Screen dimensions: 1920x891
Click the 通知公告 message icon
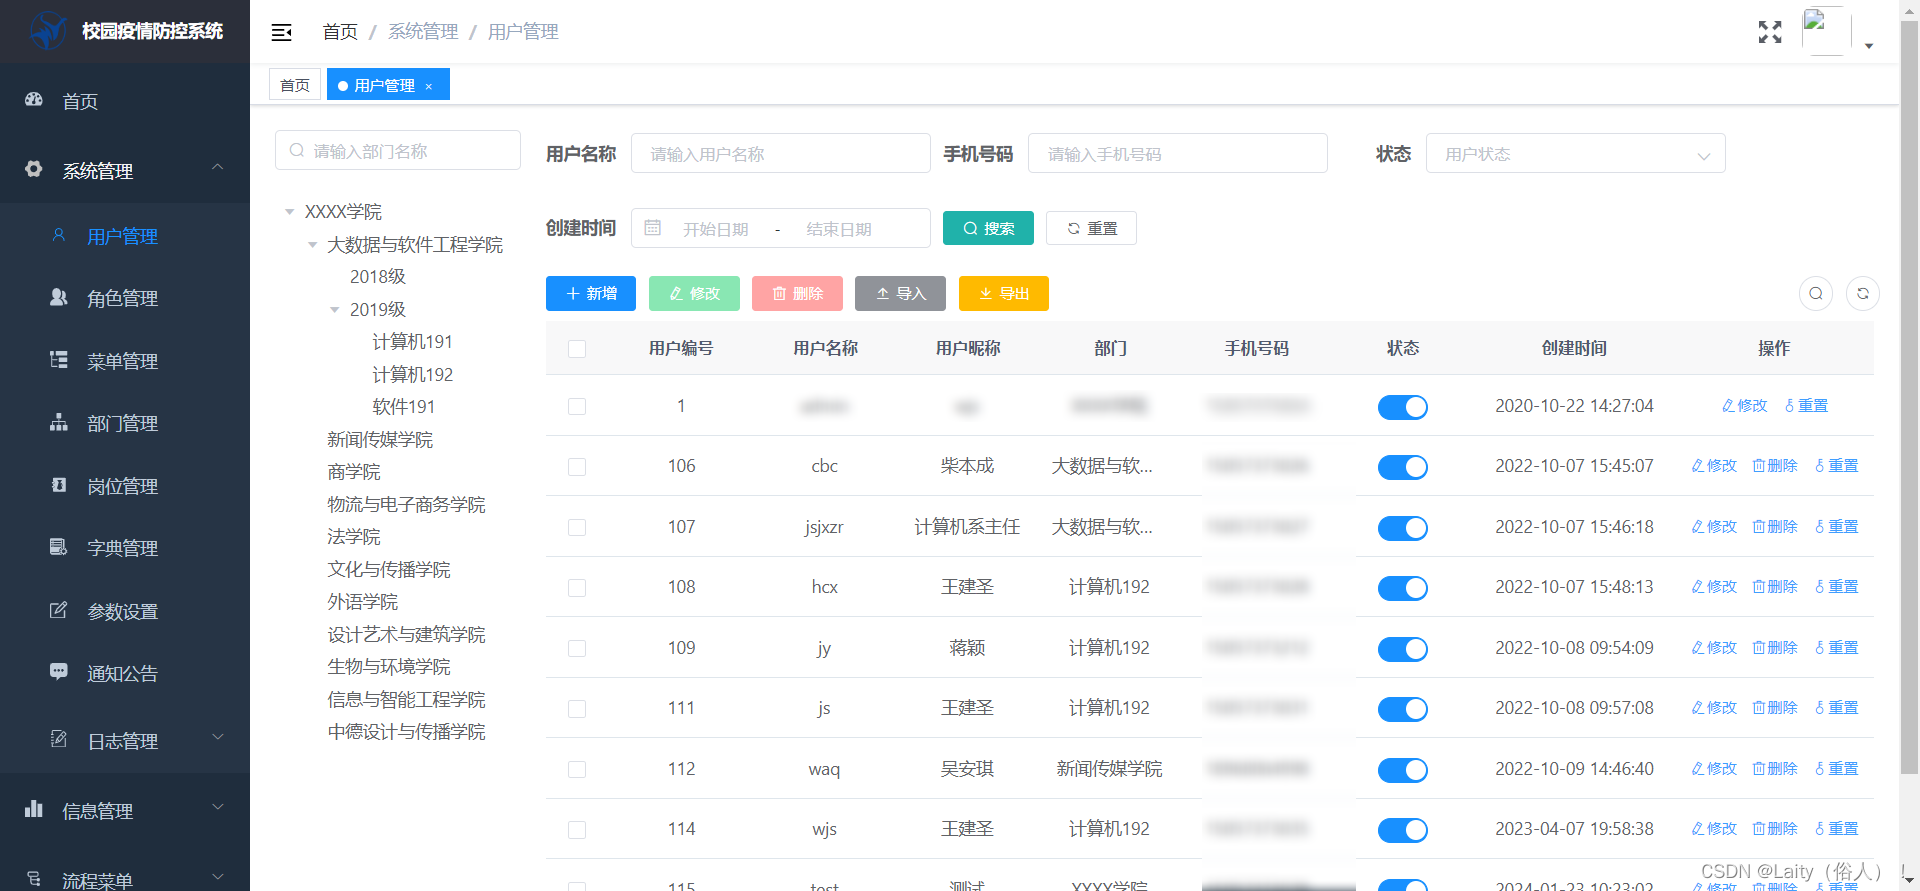[x=59, y=672]
